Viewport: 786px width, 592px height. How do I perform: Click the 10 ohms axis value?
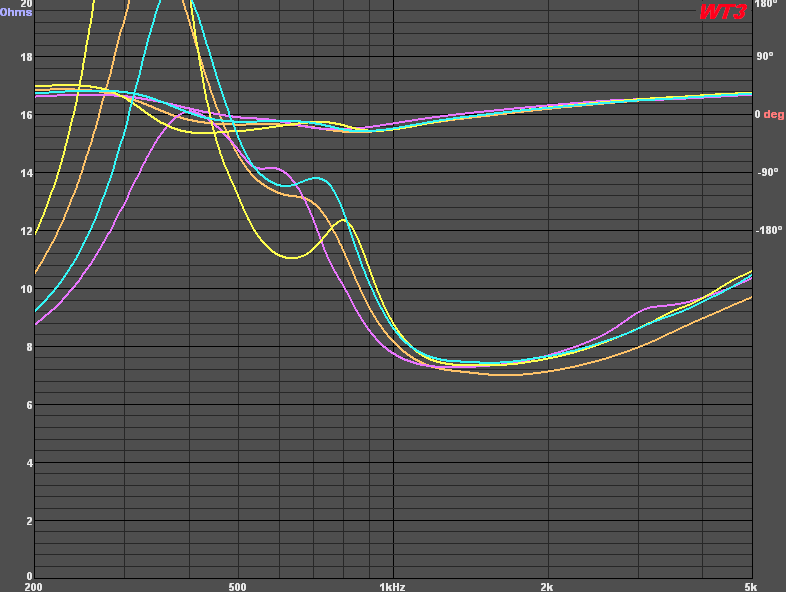(x=26, y=289)
